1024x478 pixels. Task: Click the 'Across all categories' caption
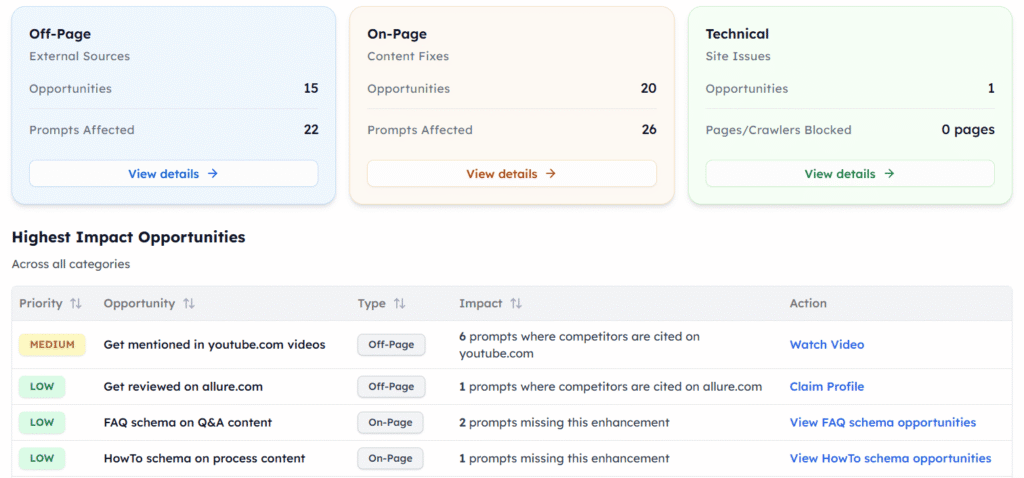pos(71,264)
